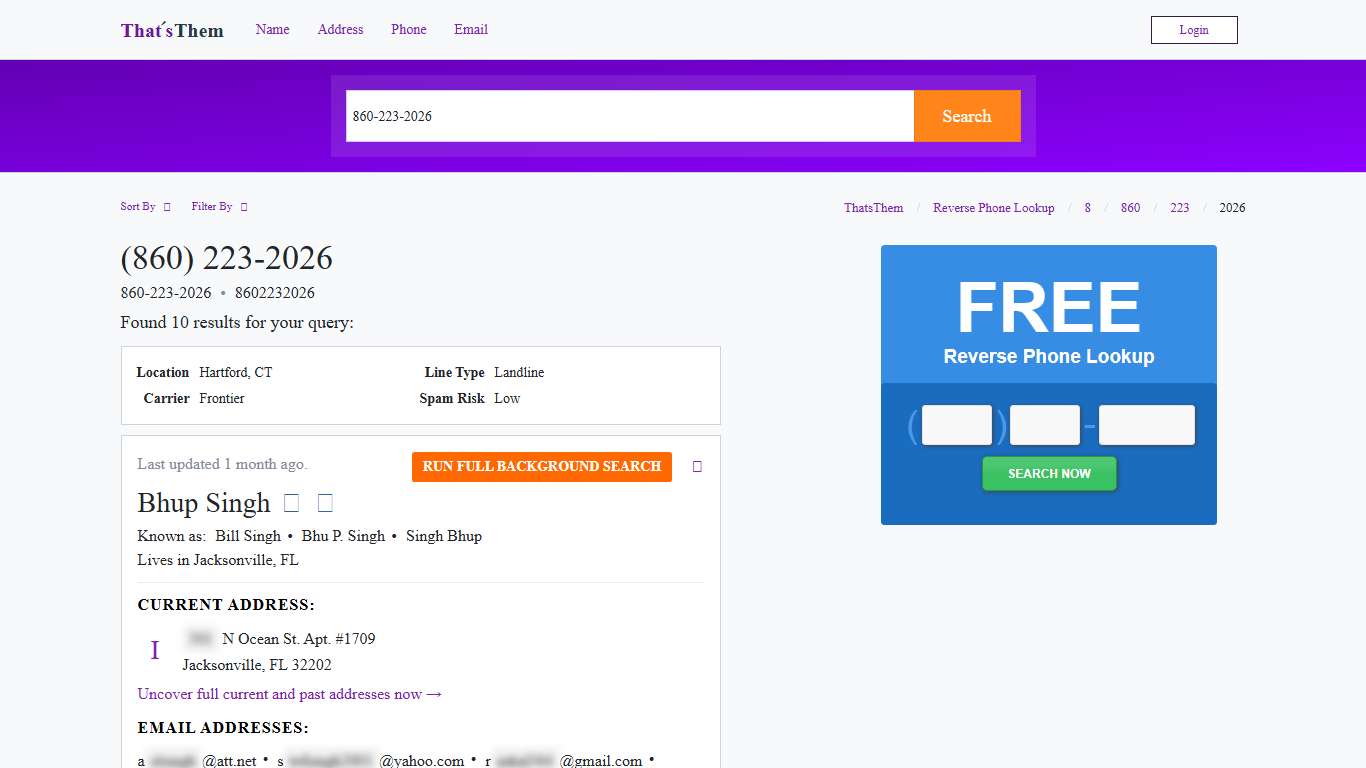The width and height of the screenshot is (1366, 768).
Task: Open the Address lookup menu item
Action: (x=340, y=30)
